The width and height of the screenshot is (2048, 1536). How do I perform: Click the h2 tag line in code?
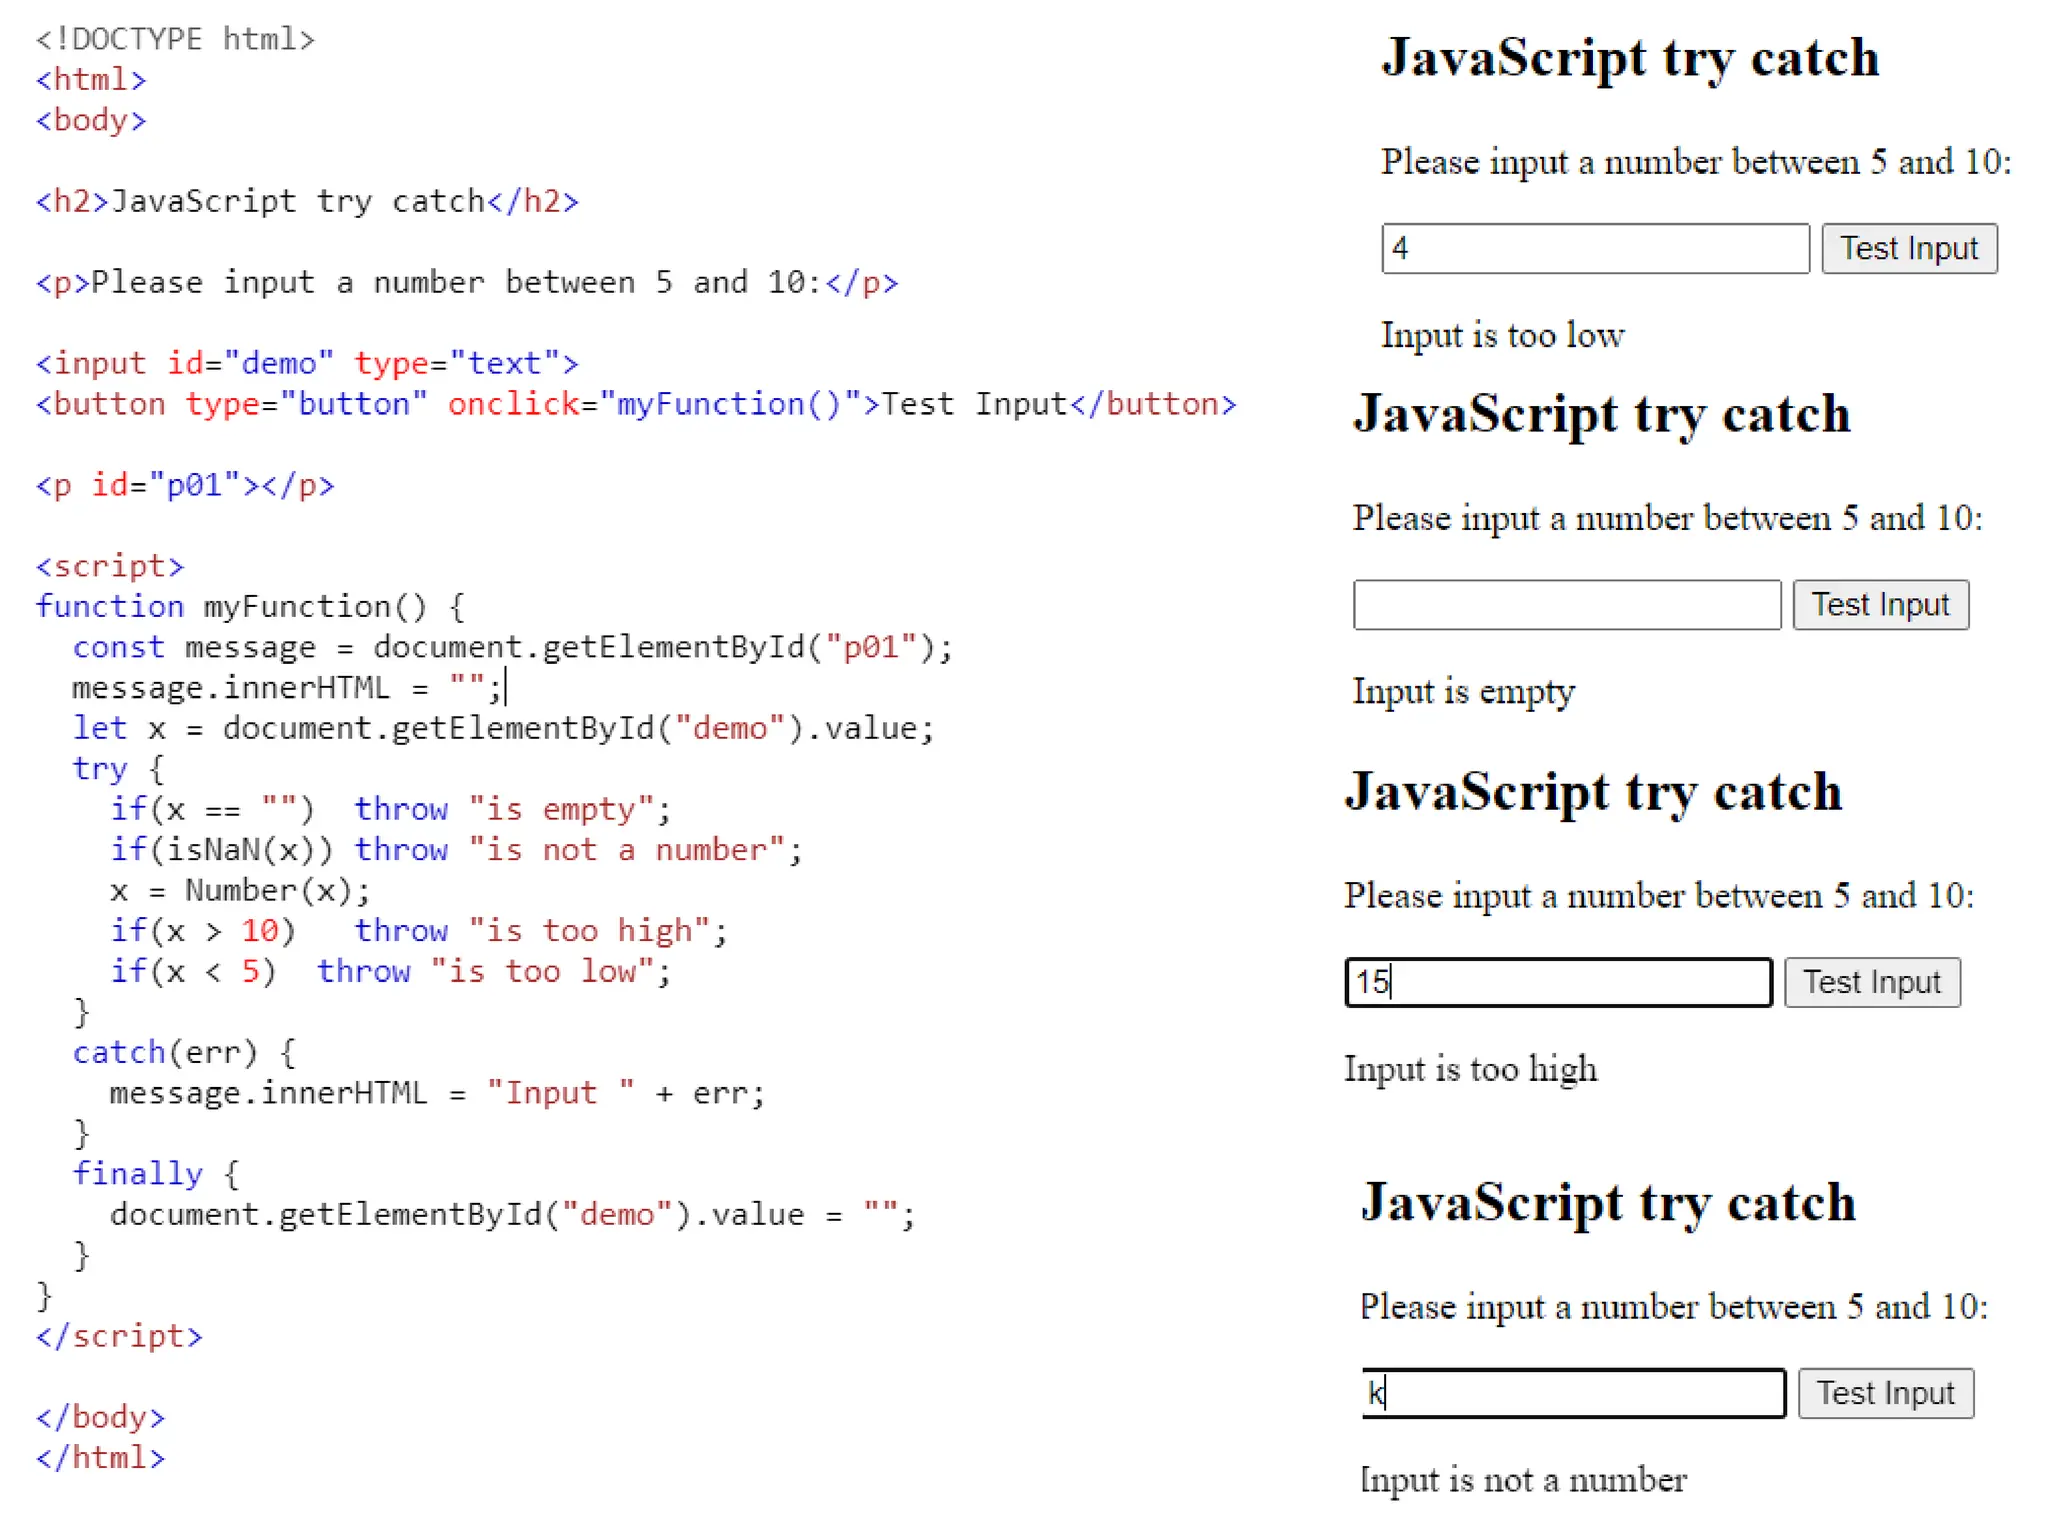pos(306,201)
